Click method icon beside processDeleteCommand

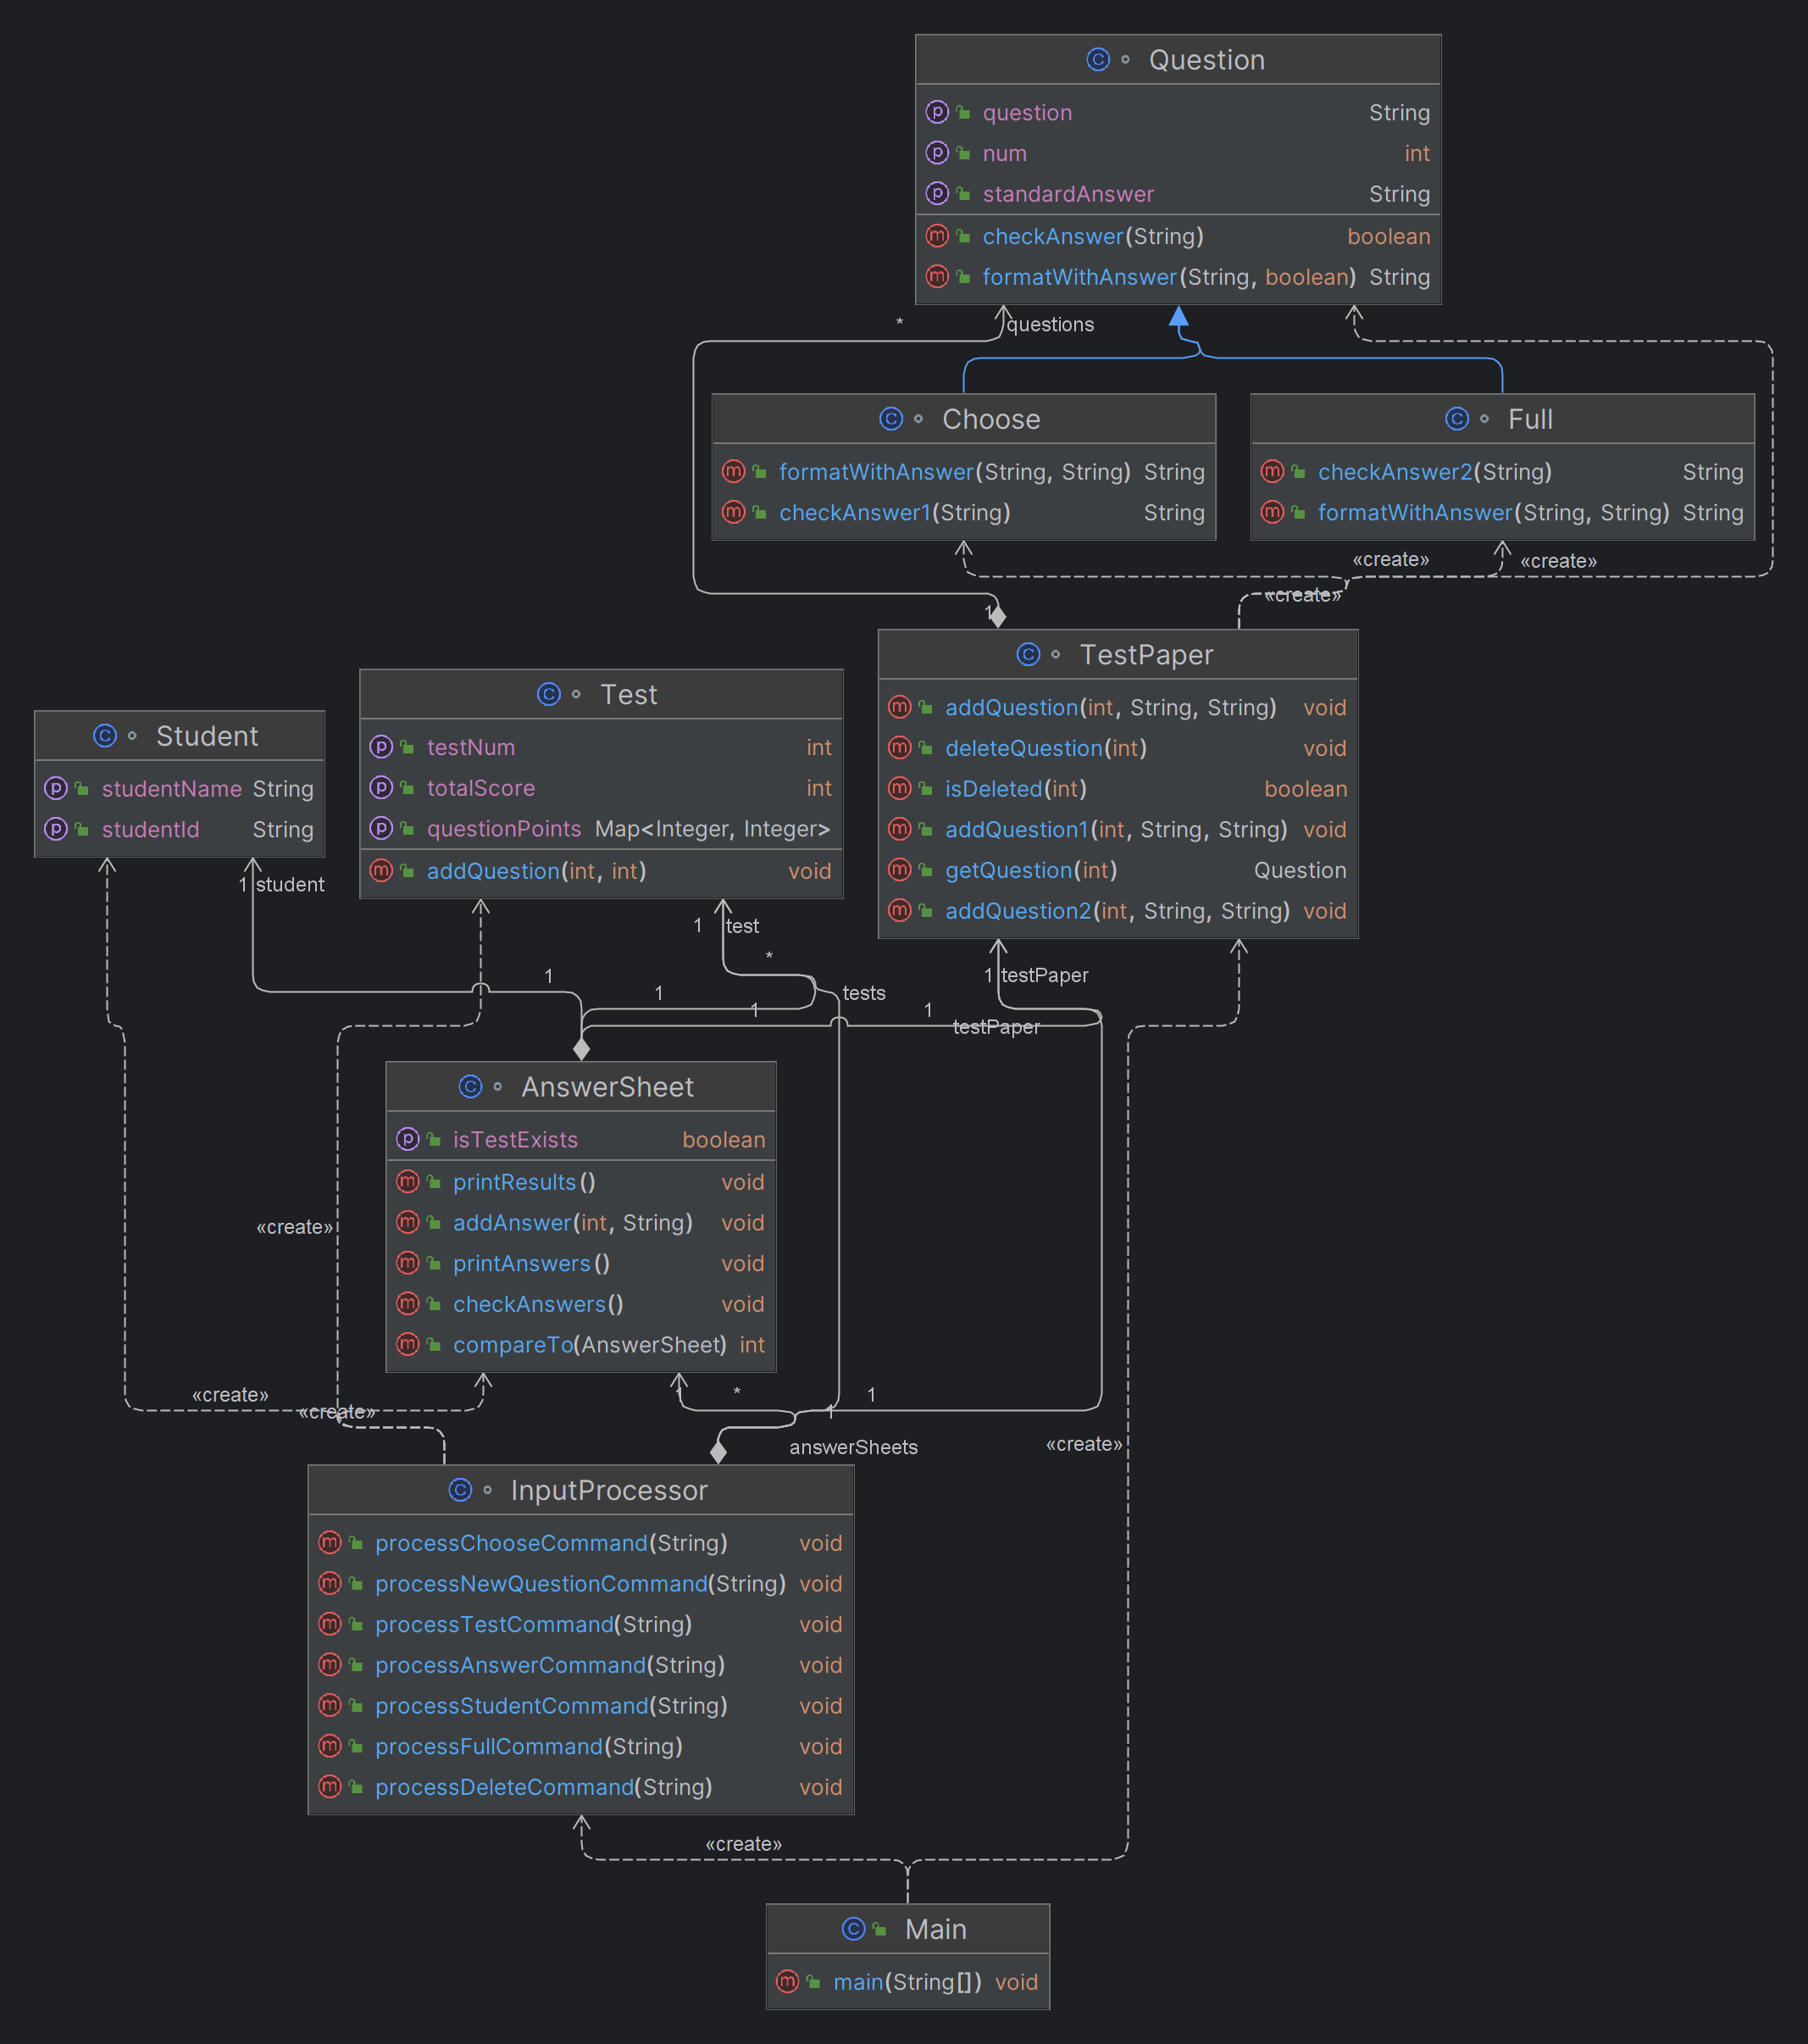330,1786
